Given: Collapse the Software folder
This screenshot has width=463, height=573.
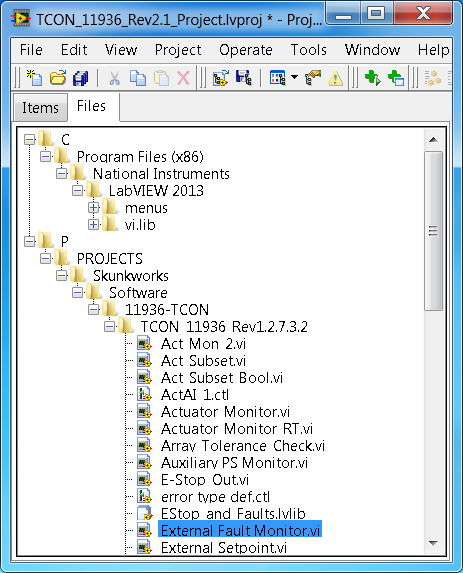Looking at the screenshot, I should (x=77, y=292).
